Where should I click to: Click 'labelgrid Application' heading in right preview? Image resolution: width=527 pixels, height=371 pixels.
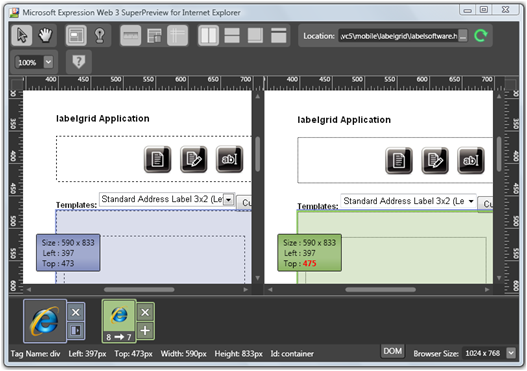pyautogui.click(x=344, y=120)
